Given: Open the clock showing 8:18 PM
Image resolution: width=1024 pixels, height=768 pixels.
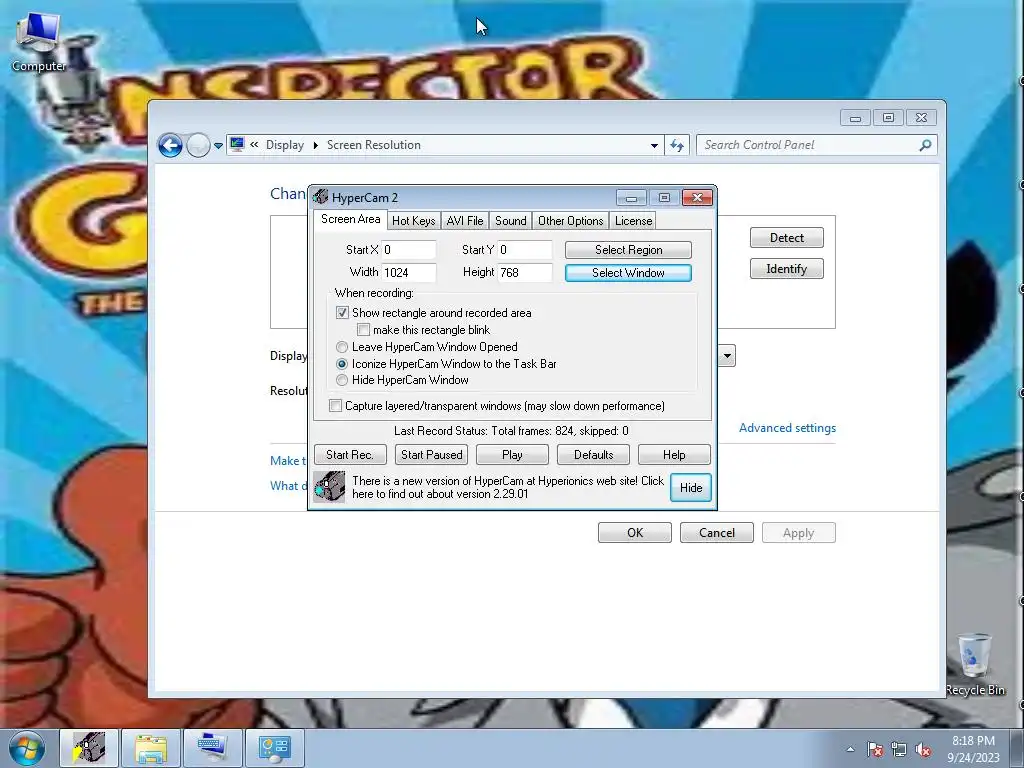Looking at the screenshot, I should pos(973,748).
